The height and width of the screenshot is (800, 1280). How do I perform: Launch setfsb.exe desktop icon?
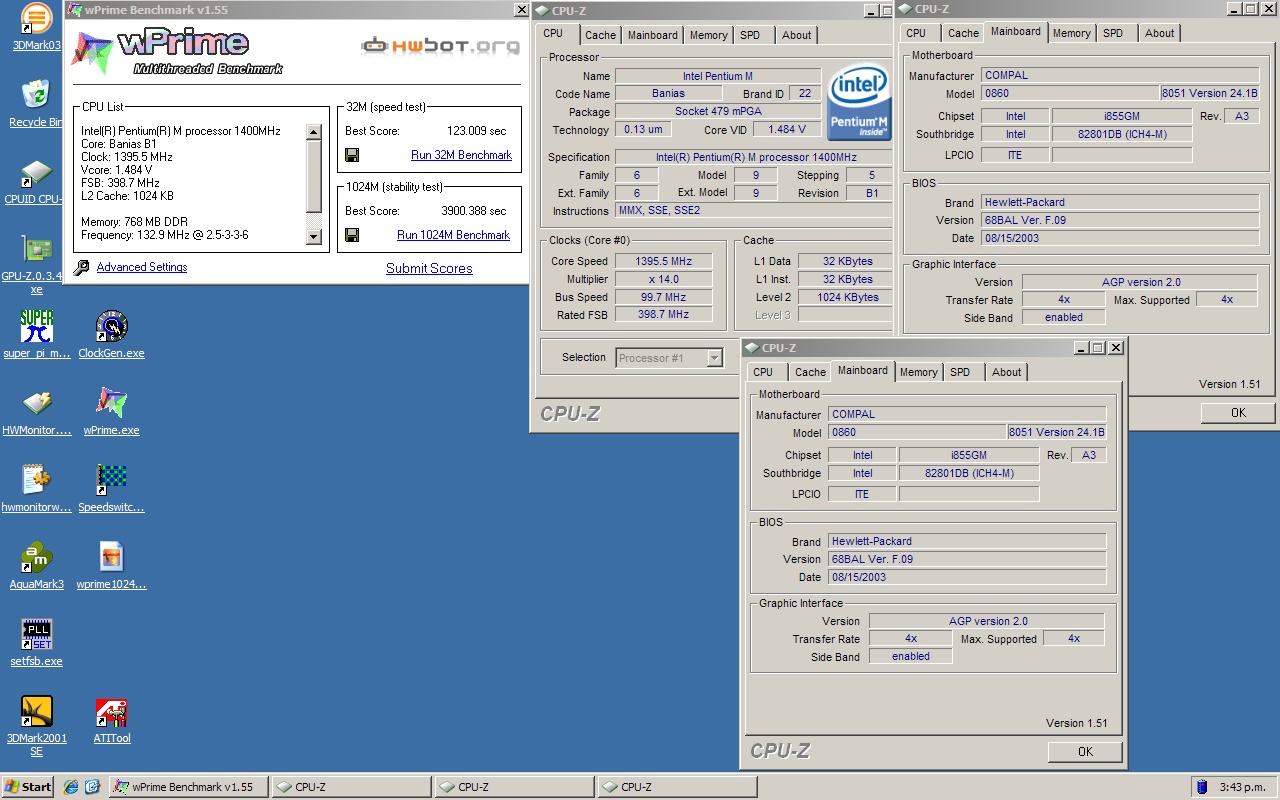(37, 642)
